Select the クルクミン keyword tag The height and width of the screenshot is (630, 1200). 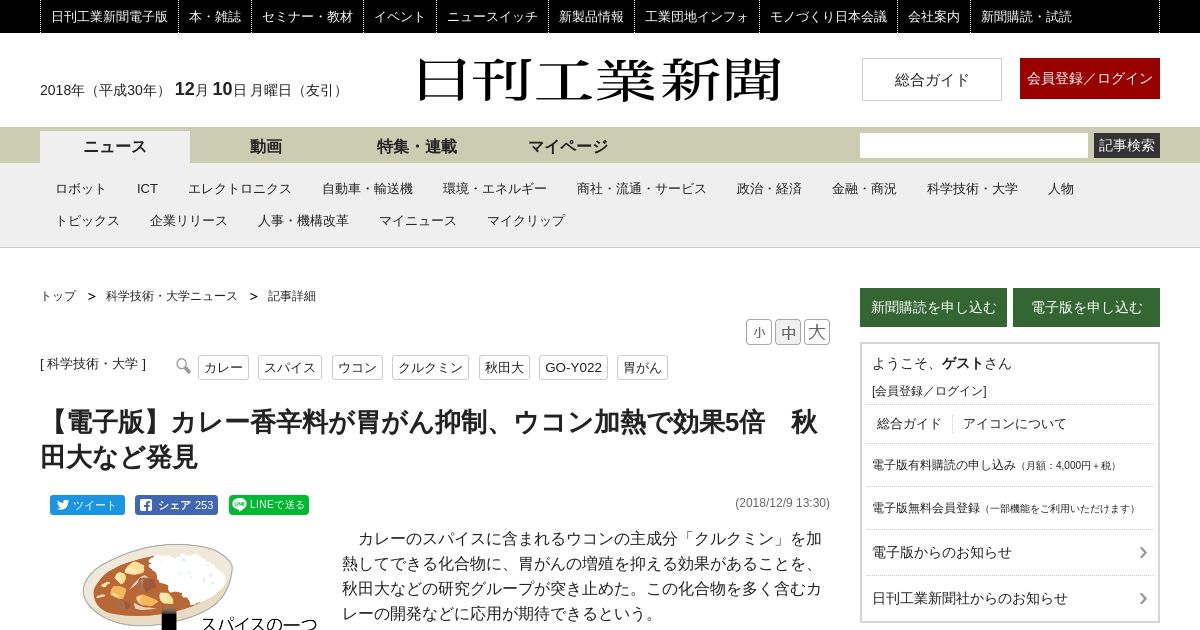430,367
